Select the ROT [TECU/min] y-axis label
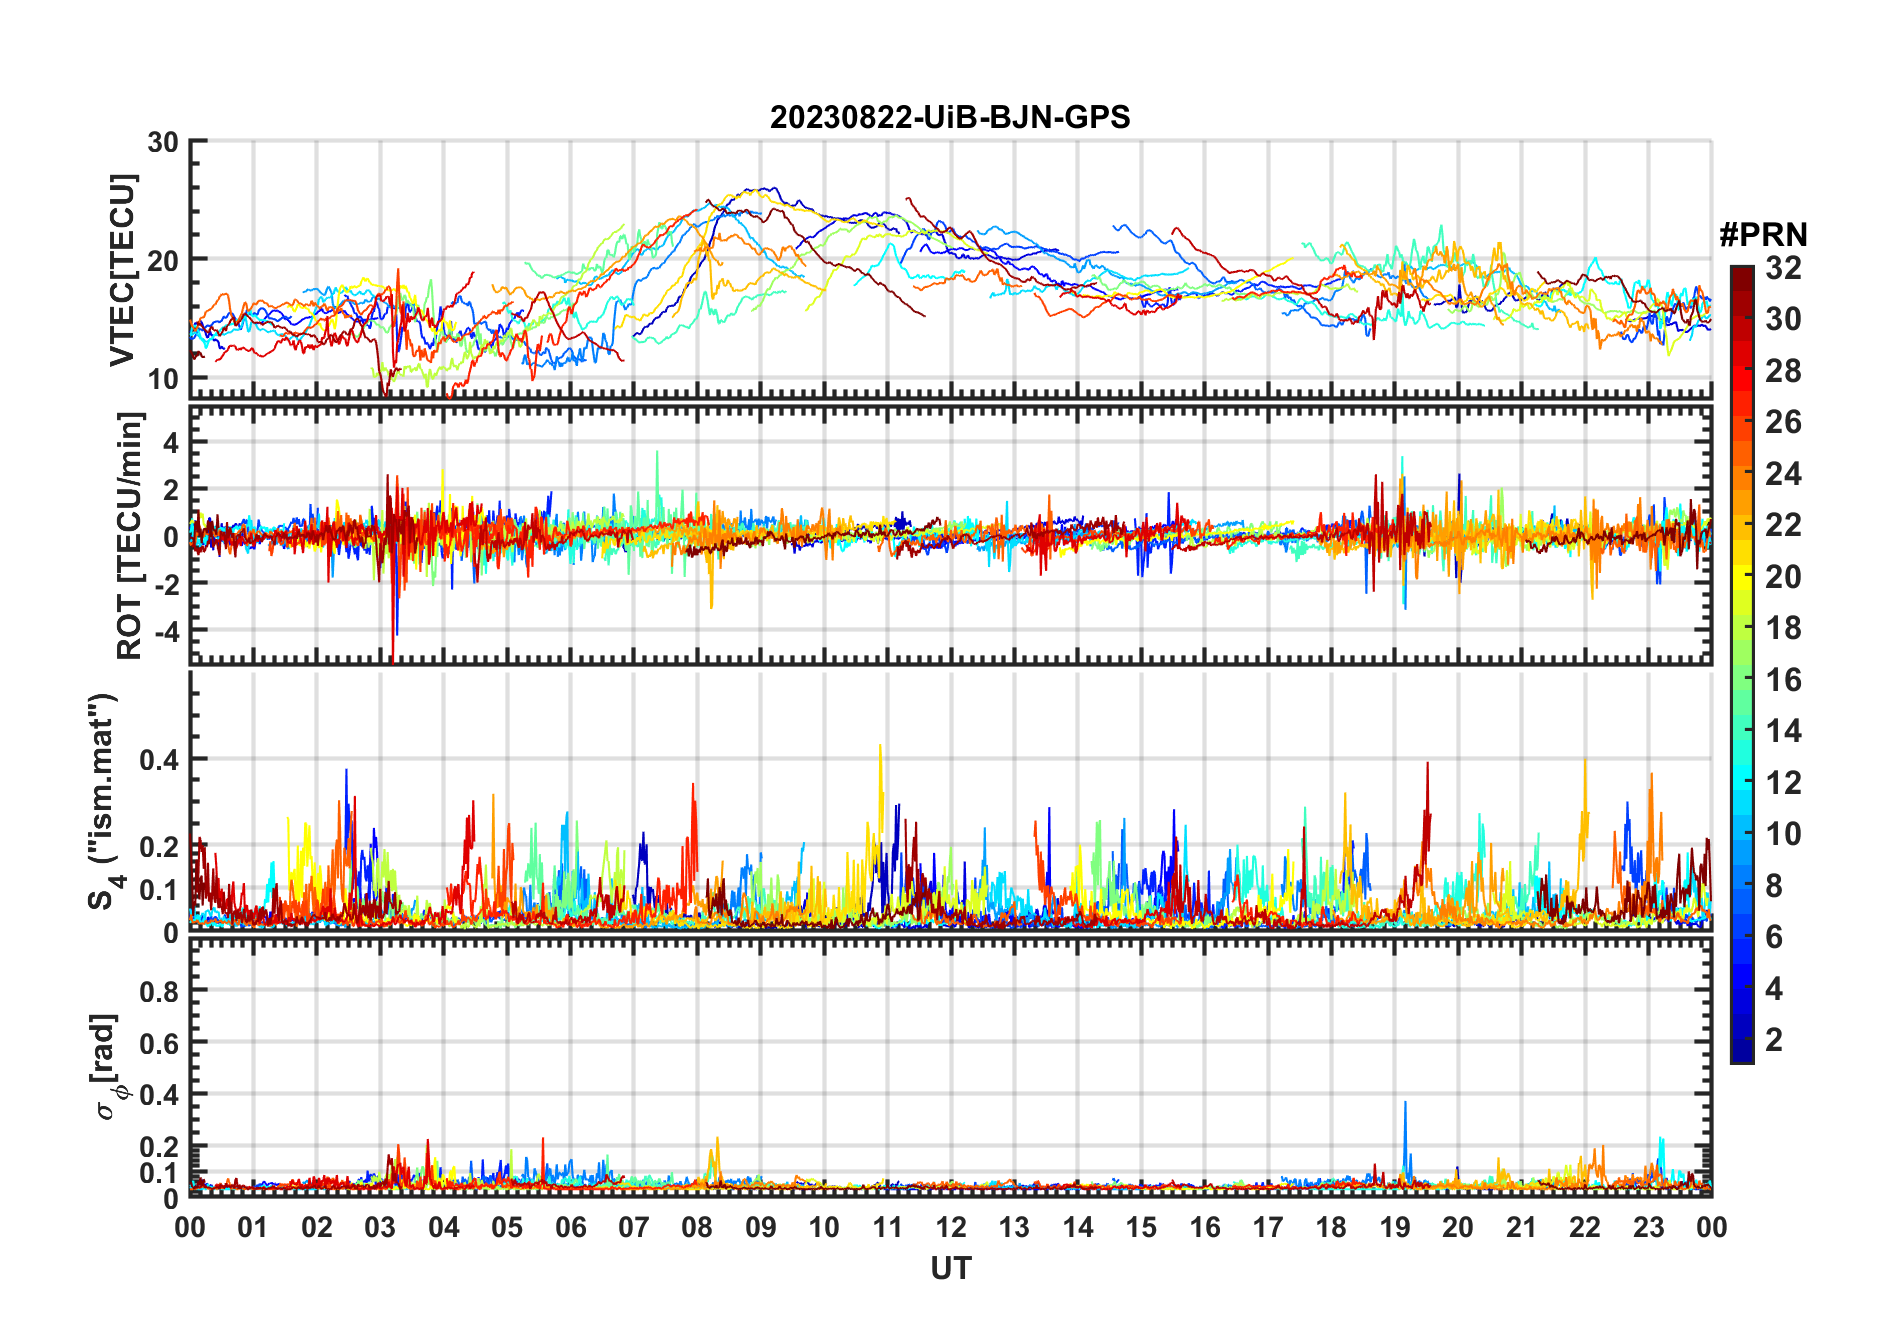The height and width of the screenshot is (1330, 1902). tap(129, 535)
